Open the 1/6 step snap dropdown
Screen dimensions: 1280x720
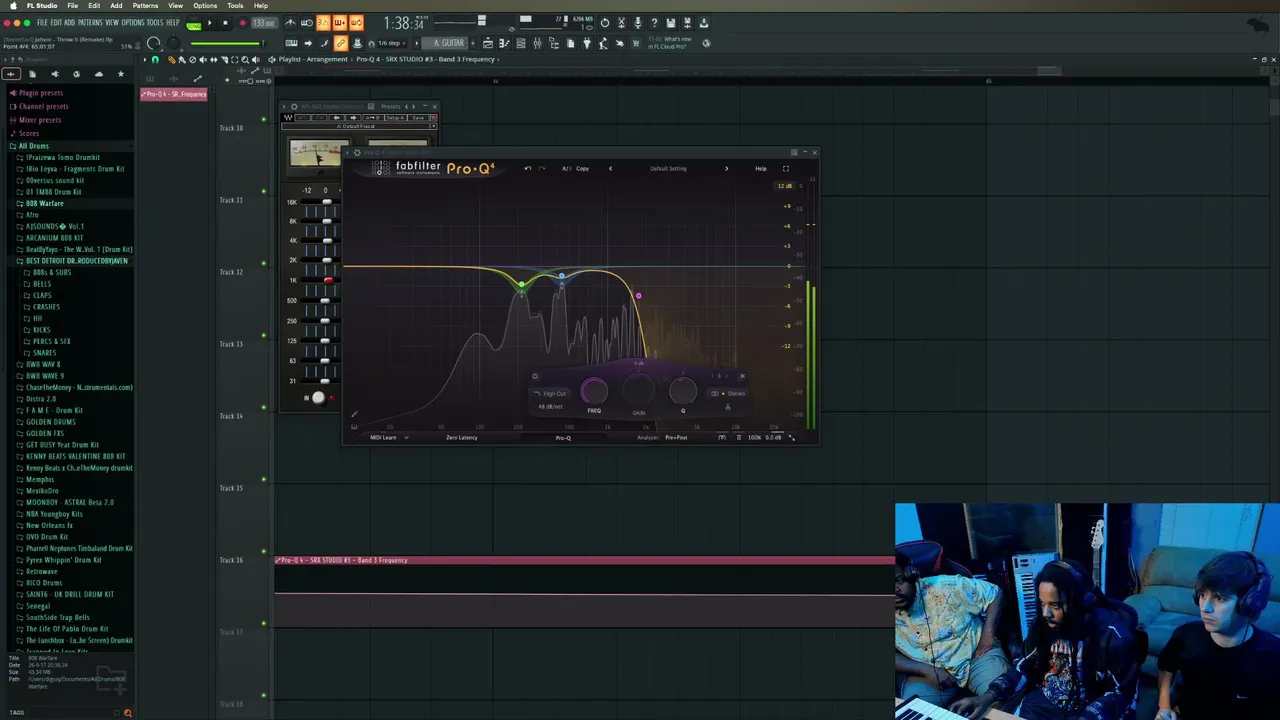coord(393,43)
